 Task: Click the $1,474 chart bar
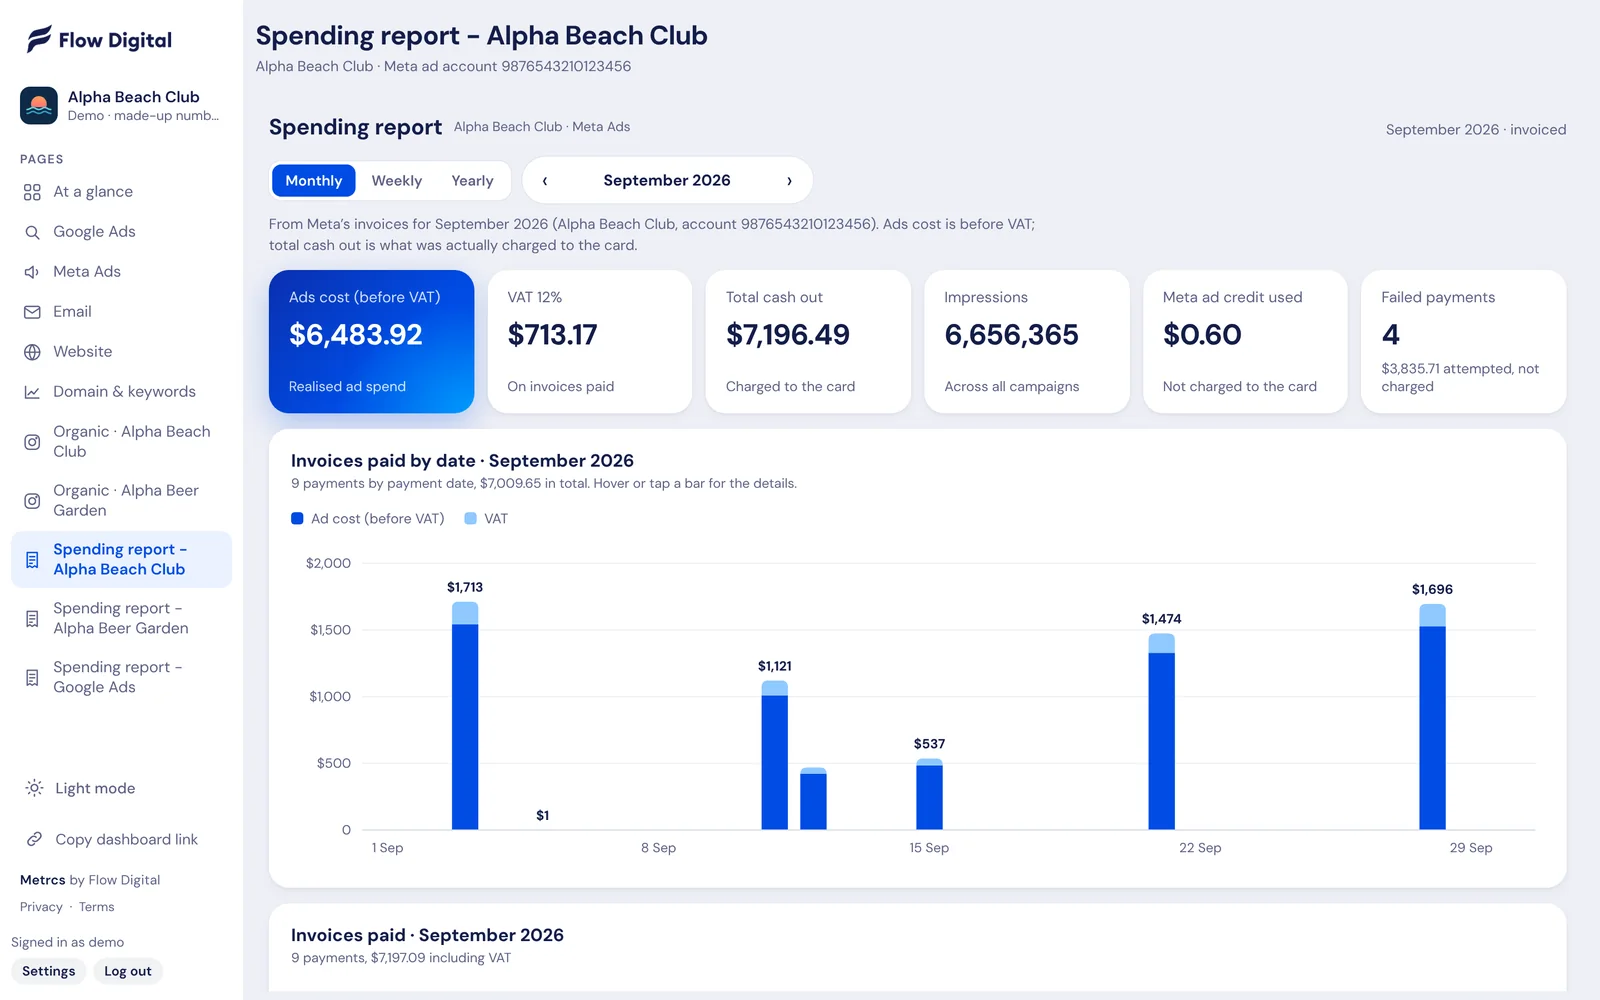pyautogui.click(x=1161, y=731)
